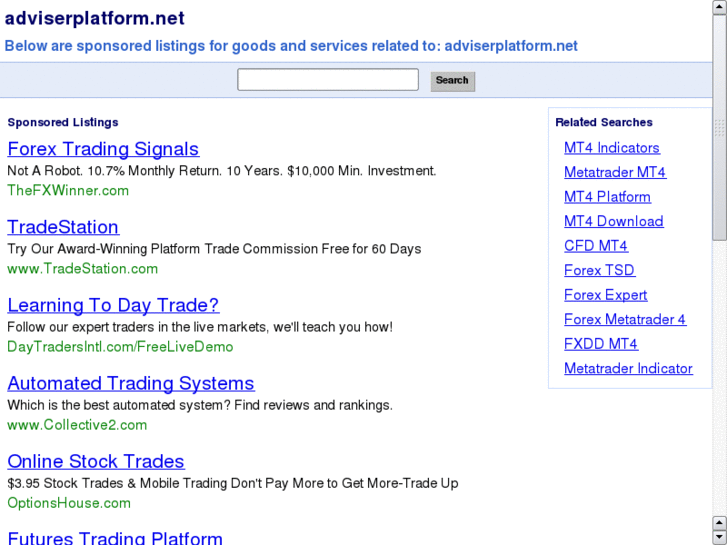Visit OptionsHouse.com green URL
727x545 pixels.
[69, 503]
